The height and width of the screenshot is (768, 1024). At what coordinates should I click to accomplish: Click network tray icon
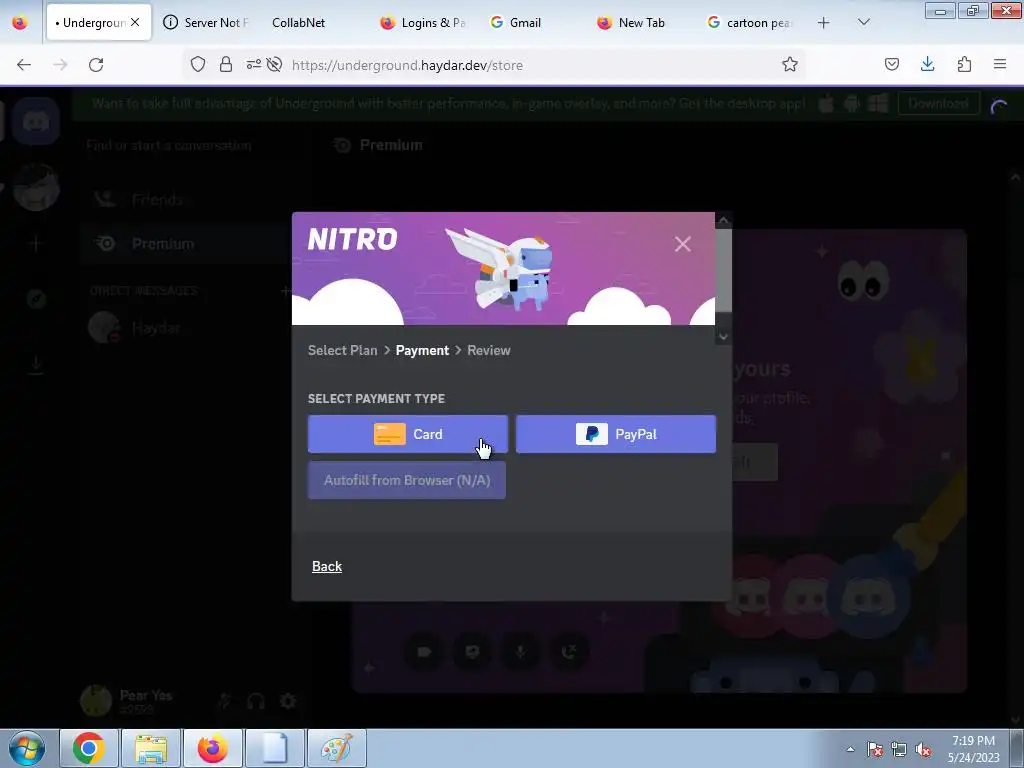[899, 749]
